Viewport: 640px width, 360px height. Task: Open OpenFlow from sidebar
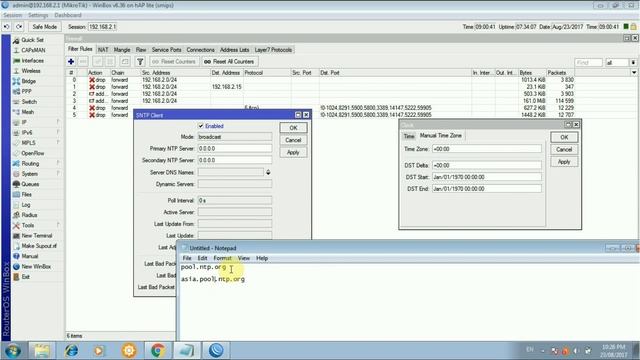click(x=33, y=153)
